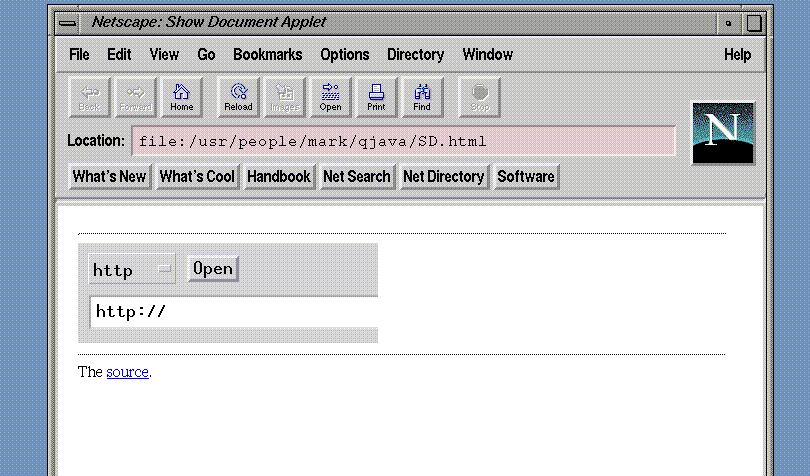Screen dimensions: 810x476
Task: Open the Directory menu
Action: point(415,54)
